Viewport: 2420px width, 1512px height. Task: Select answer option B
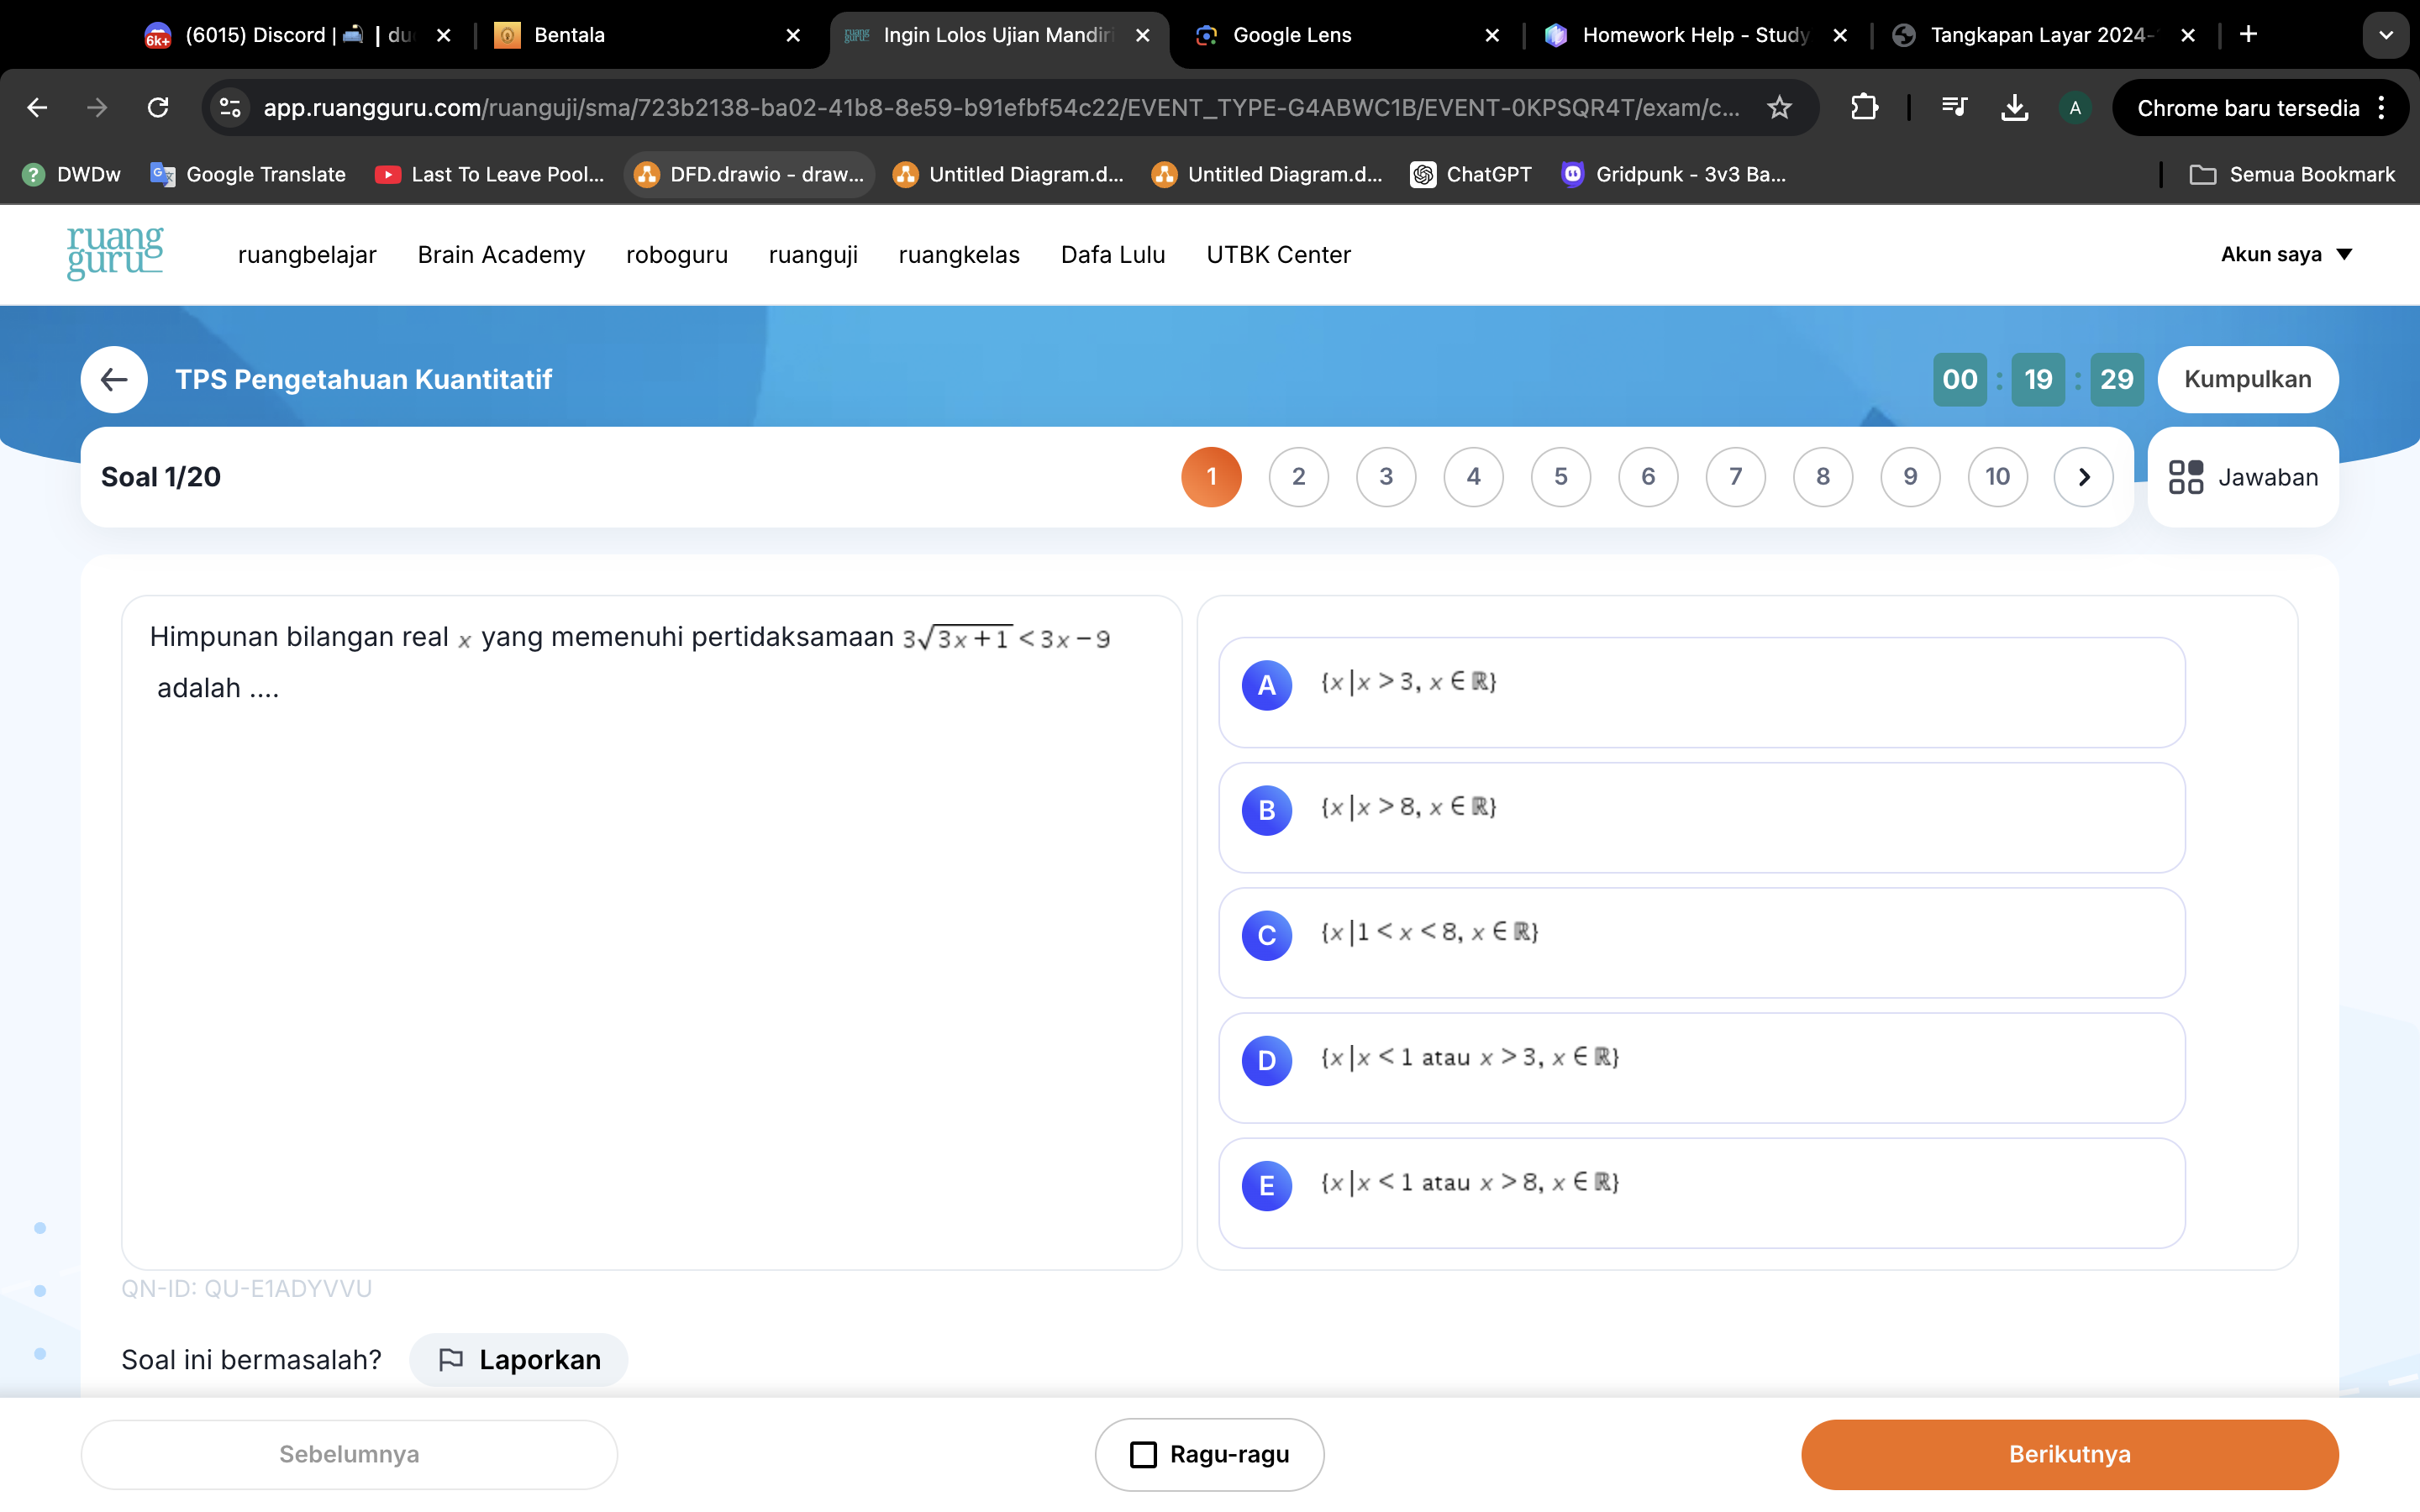click(x=1701, y=817)
